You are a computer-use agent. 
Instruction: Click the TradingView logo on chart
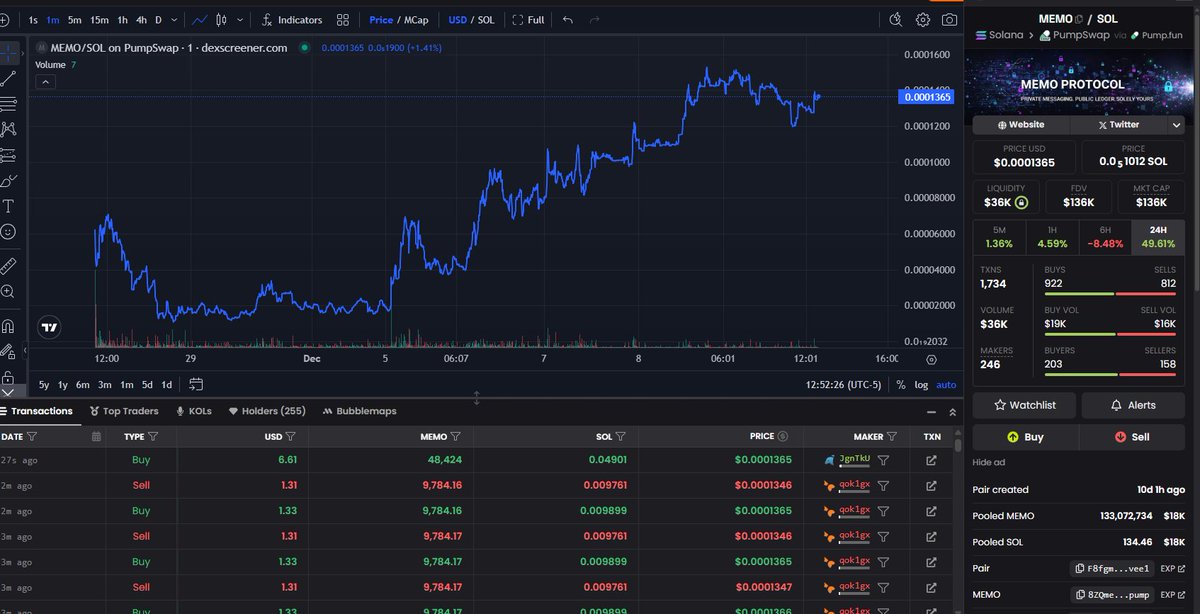[x=48, y=327]
